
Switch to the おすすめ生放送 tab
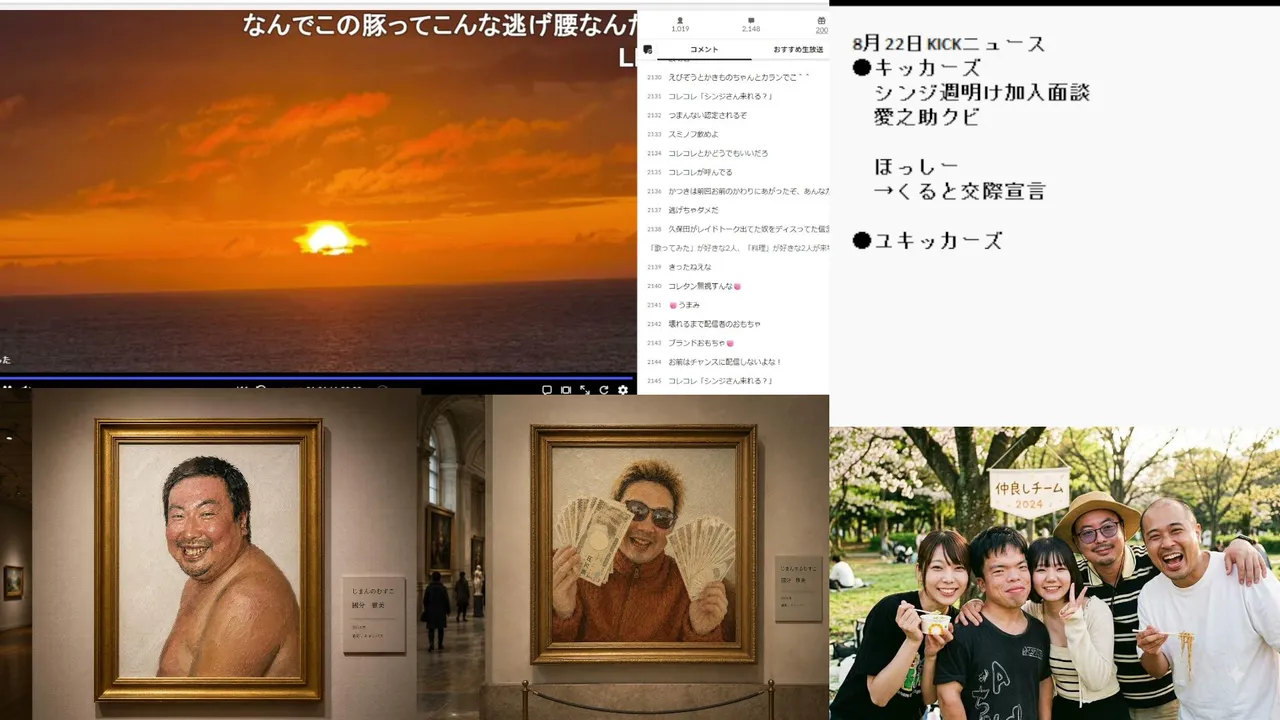798,49
